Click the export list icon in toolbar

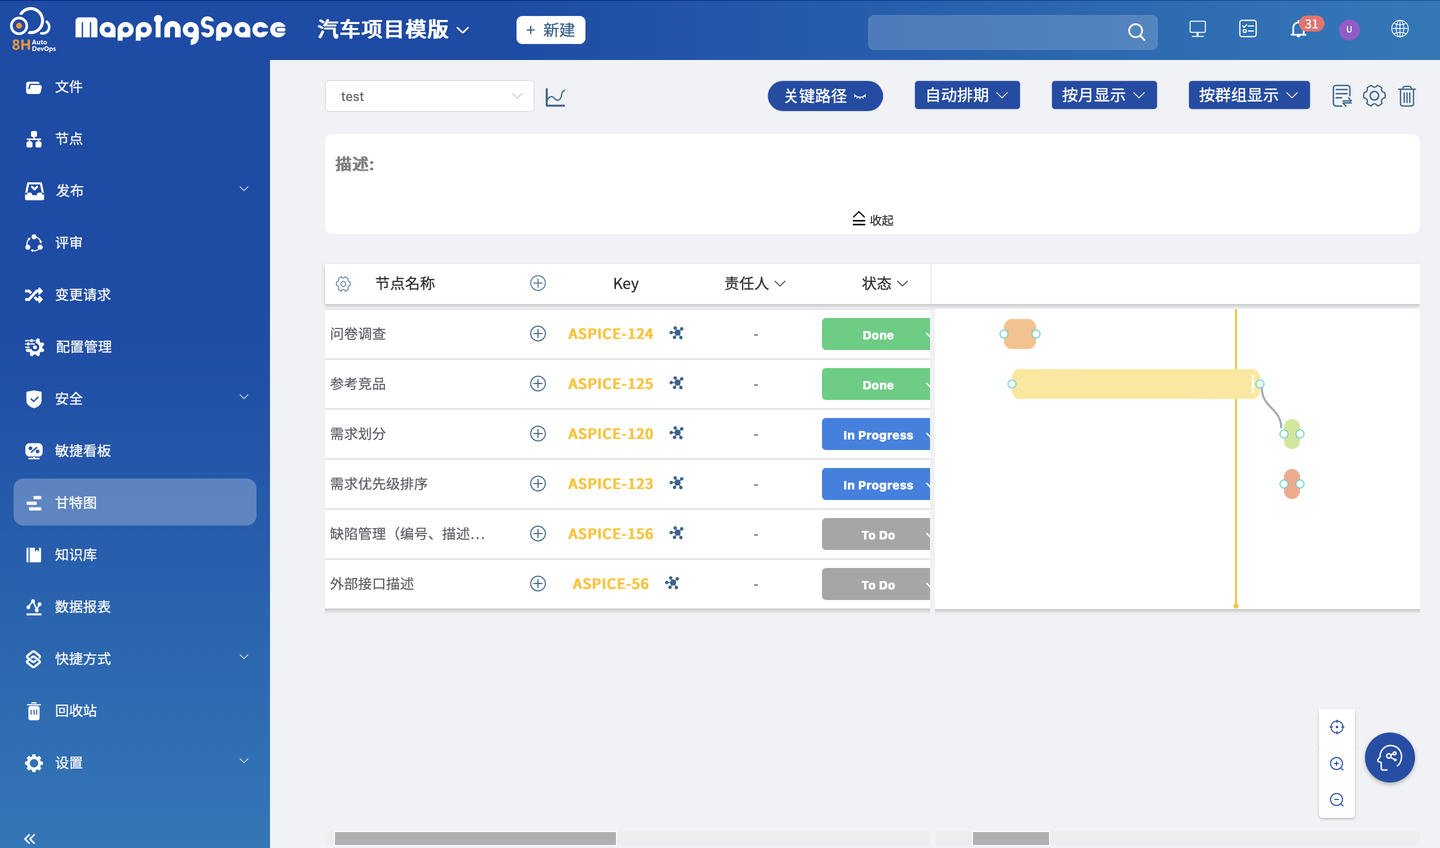pos(1342,96)
